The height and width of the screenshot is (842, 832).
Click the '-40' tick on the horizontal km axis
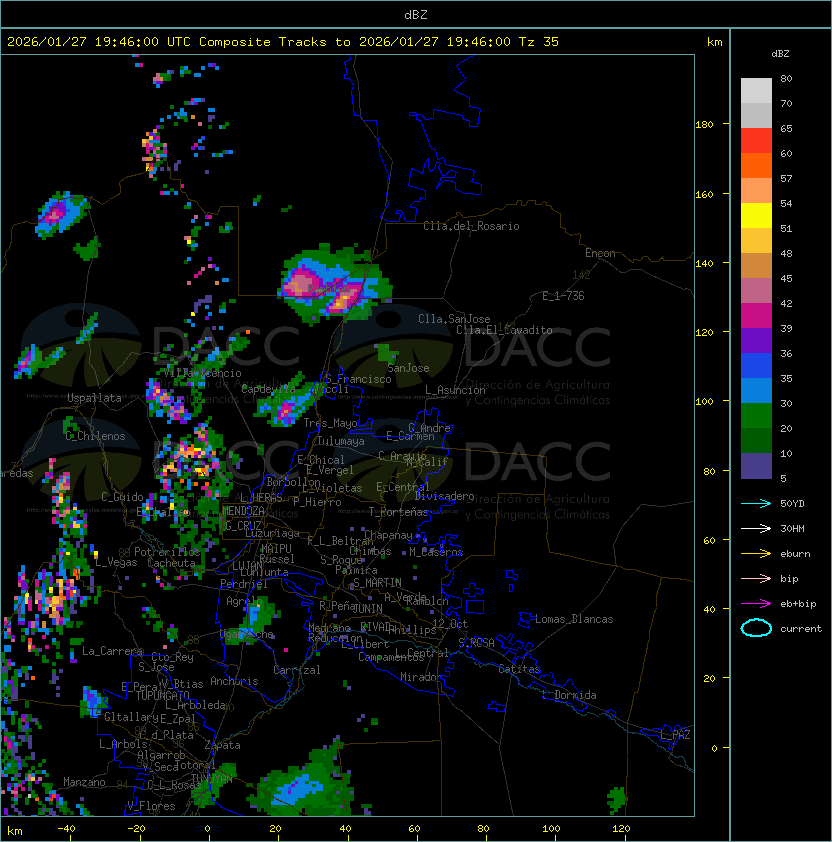point(66,829)
